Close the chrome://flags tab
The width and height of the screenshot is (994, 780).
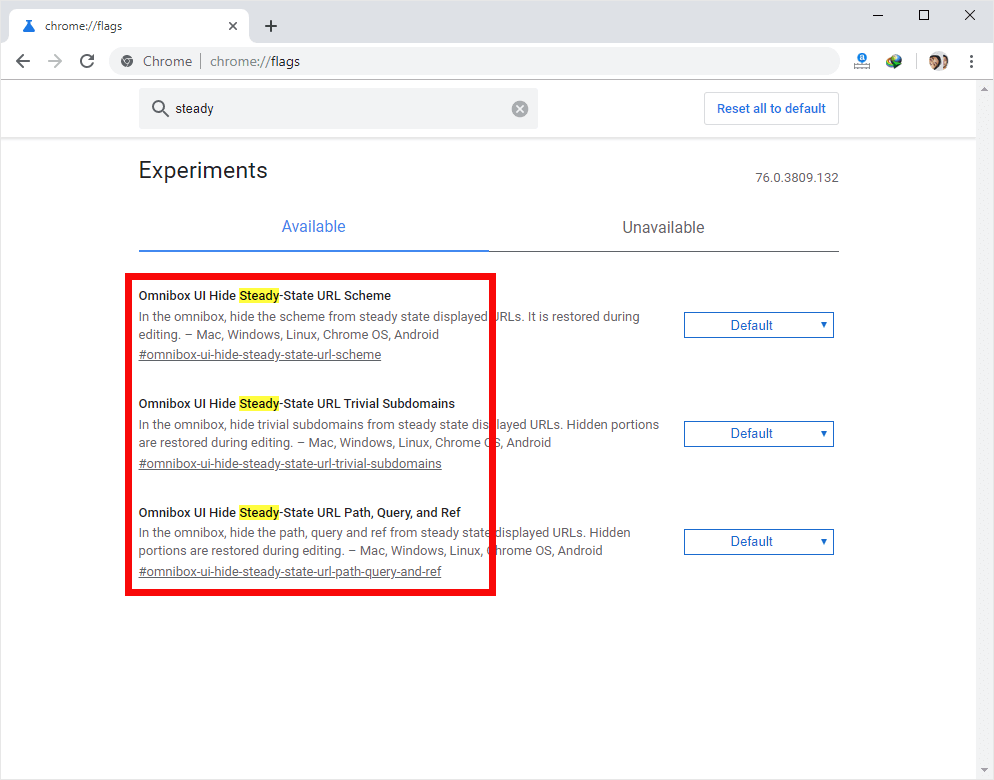(x=233, y=26)
